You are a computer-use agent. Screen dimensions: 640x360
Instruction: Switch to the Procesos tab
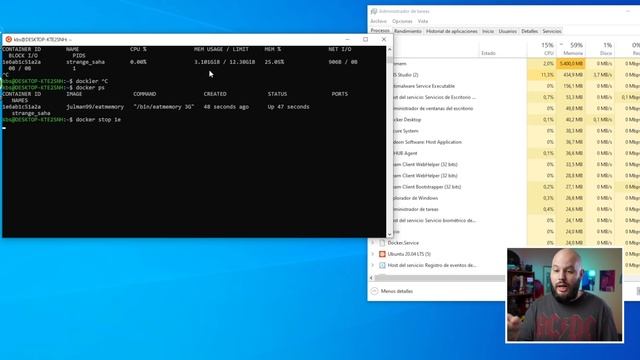[380, 31]
